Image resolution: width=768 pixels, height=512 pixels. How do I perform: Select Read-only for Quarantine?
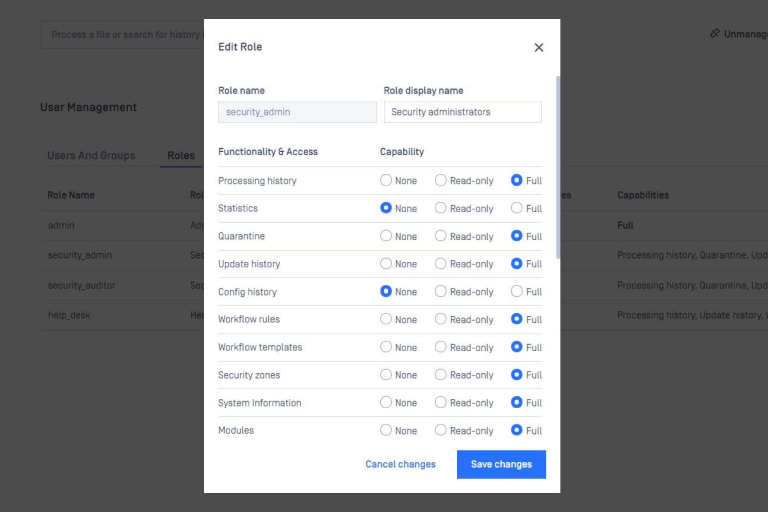[x=441, y=237]
